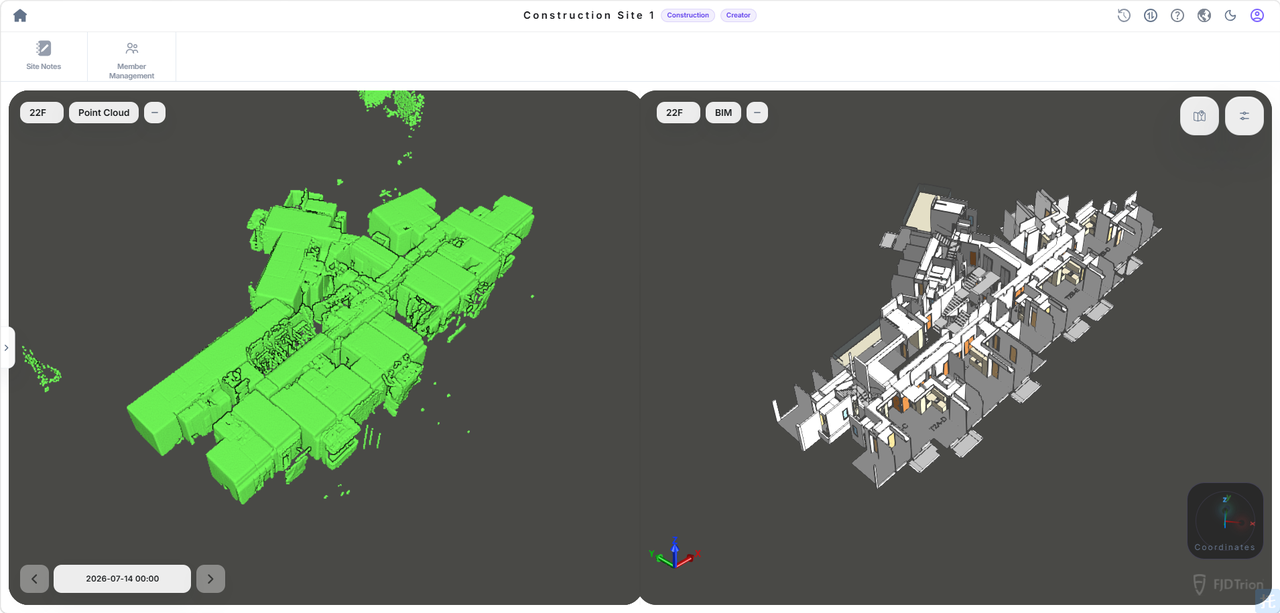Click the up-down transfer arrows icon
The image size is (1280, 613).
click(x=1151, y=15)
